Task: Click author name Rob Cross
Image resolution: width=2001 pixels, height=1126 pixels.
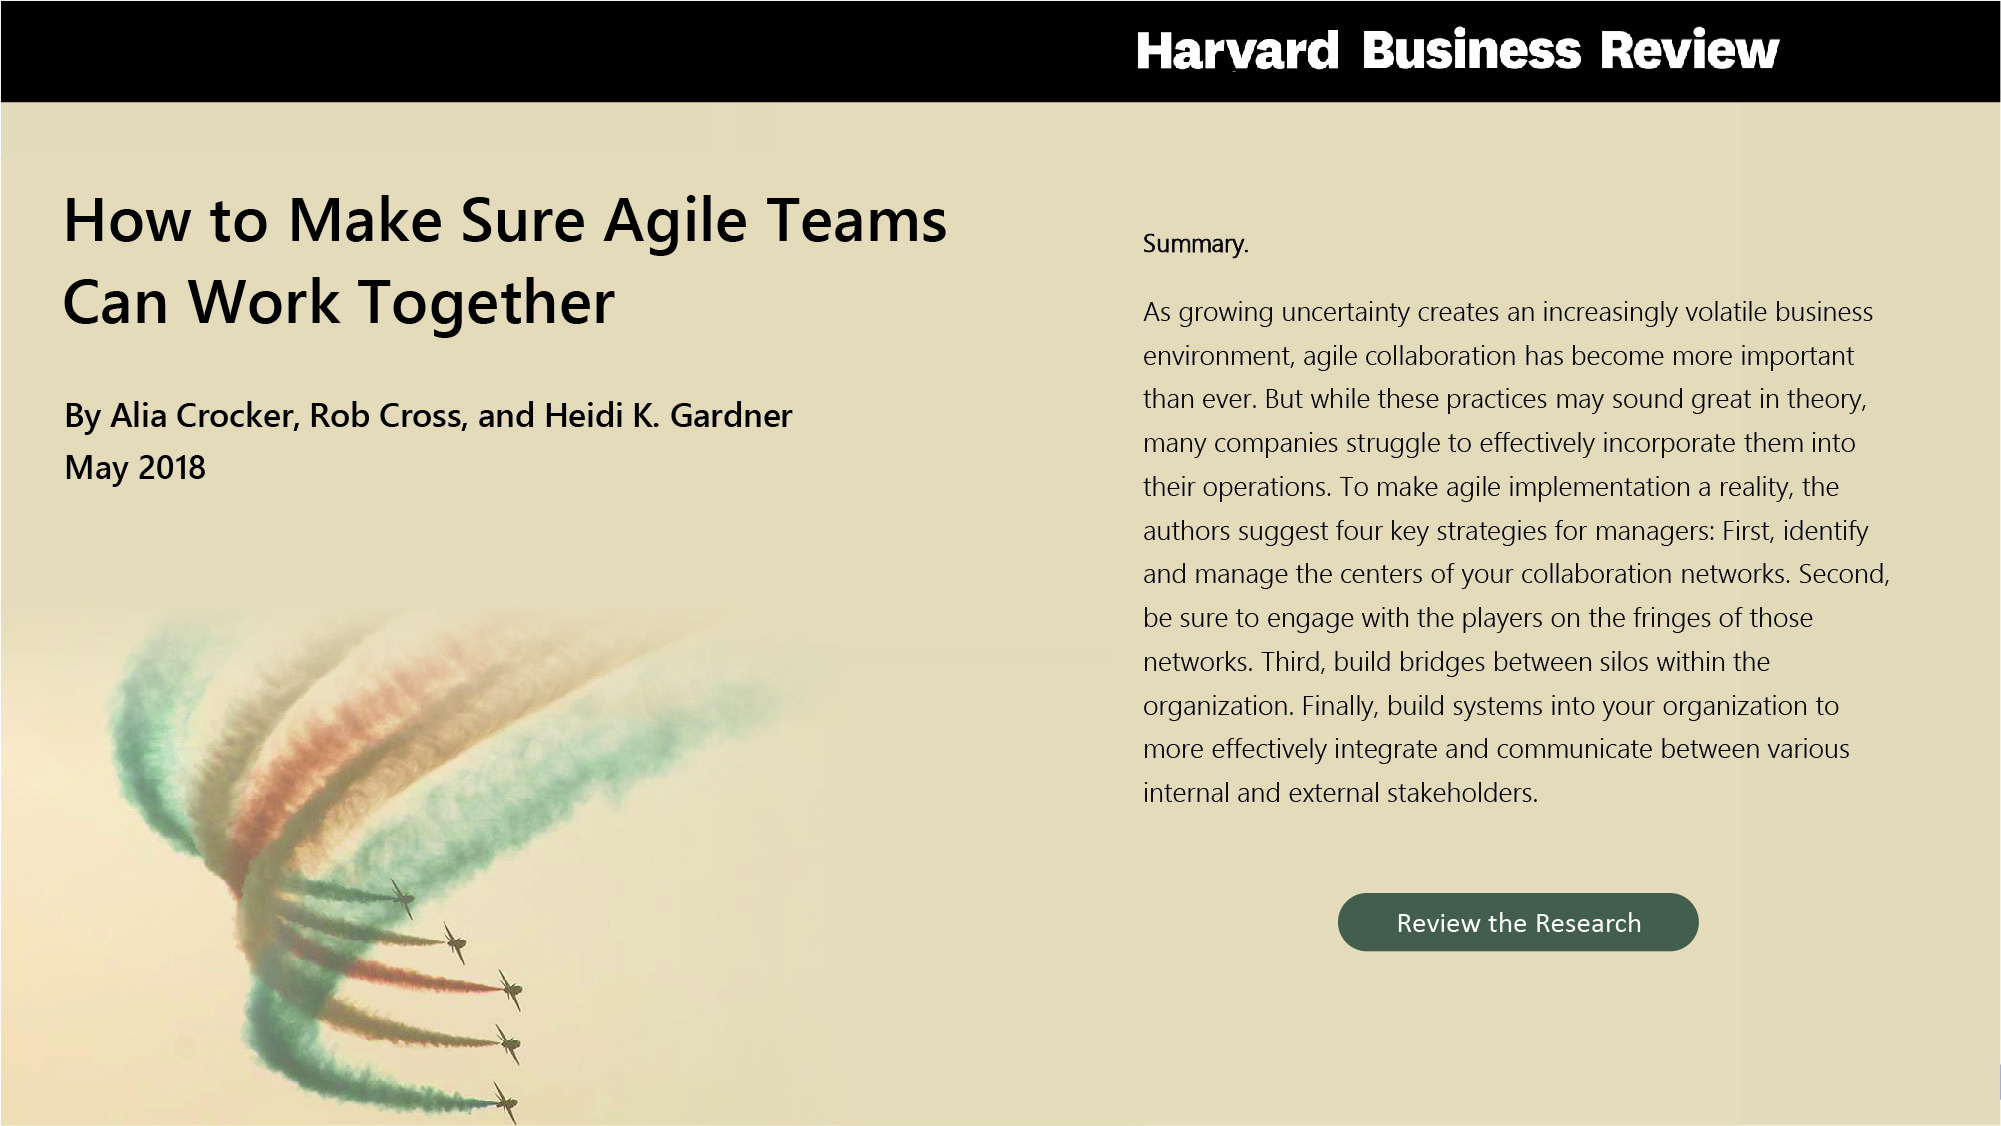Action: [385, 416]
